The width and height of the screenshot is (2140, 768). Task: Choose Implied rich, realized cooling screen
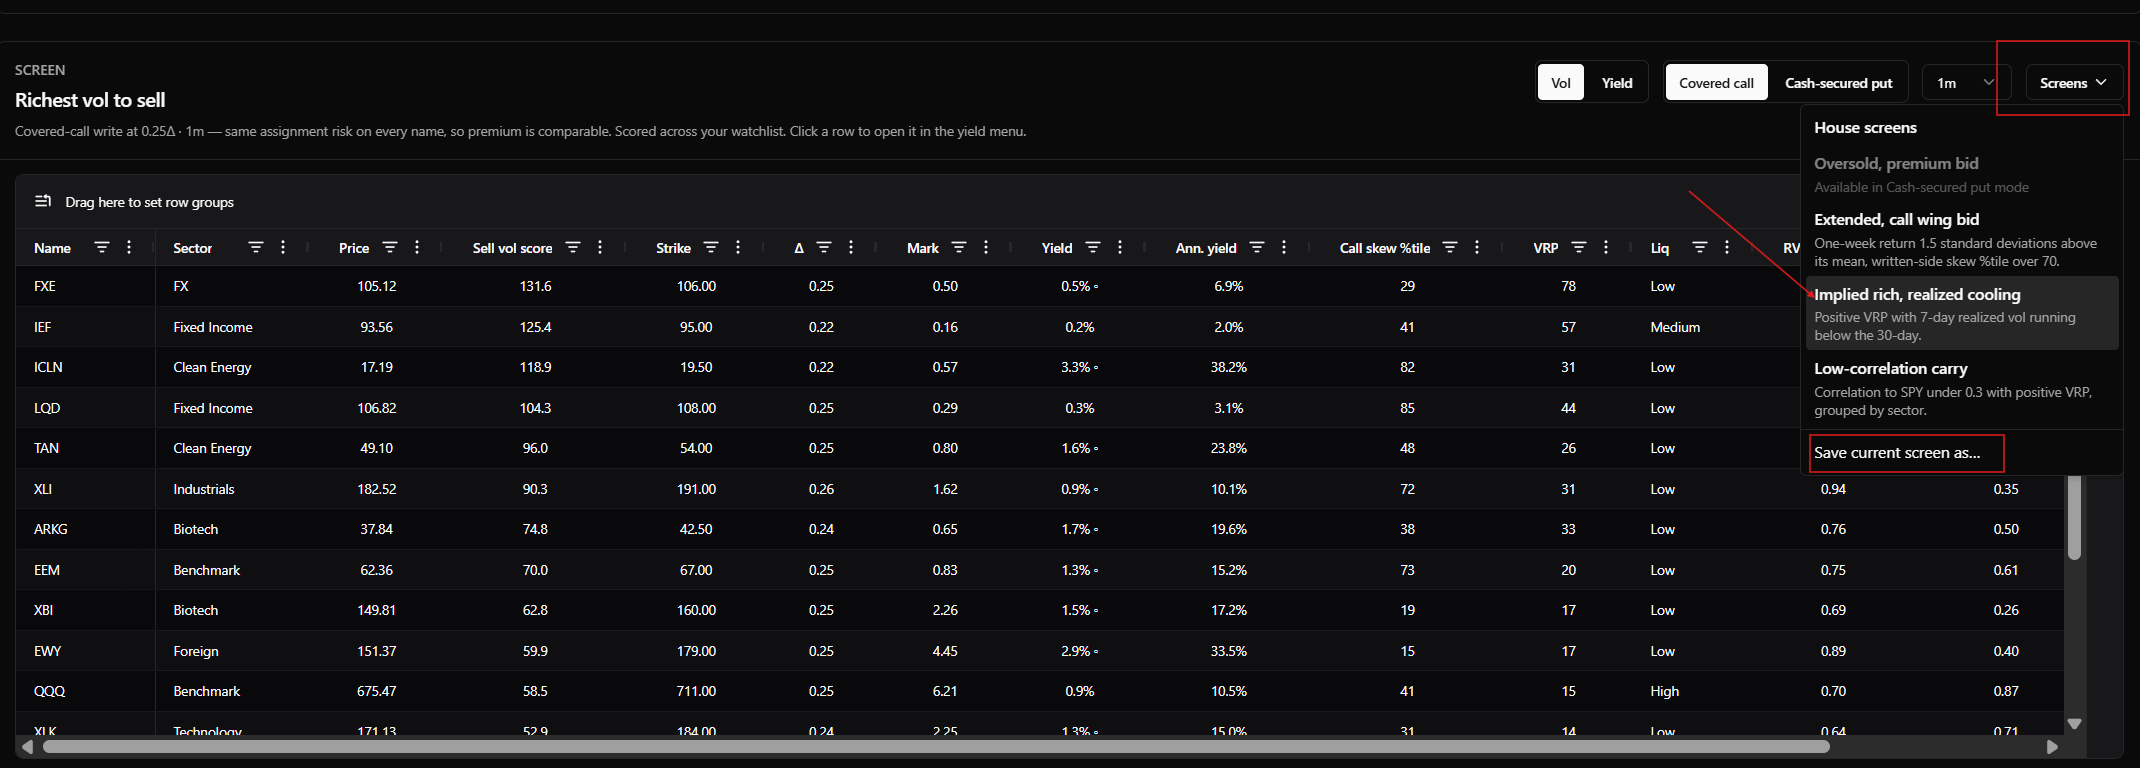click(x=1962, y=313)
